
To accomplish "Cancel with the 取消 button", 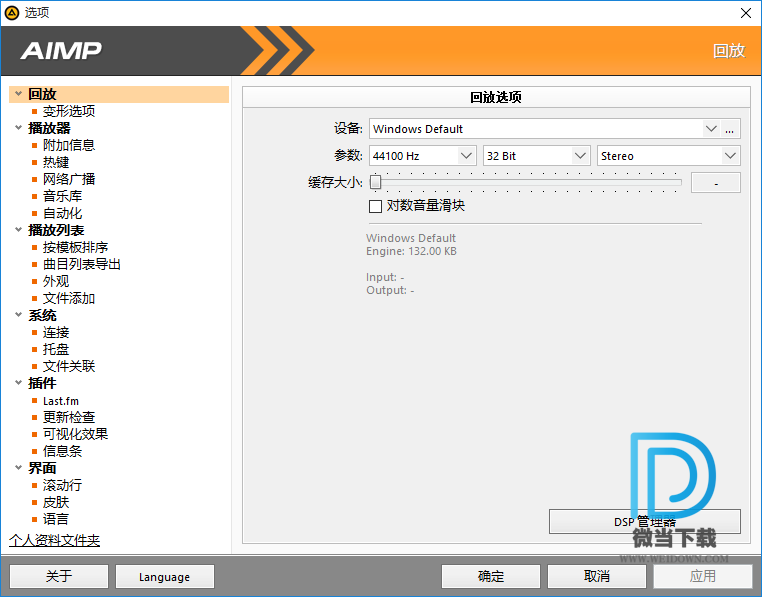I will (597, 577).
